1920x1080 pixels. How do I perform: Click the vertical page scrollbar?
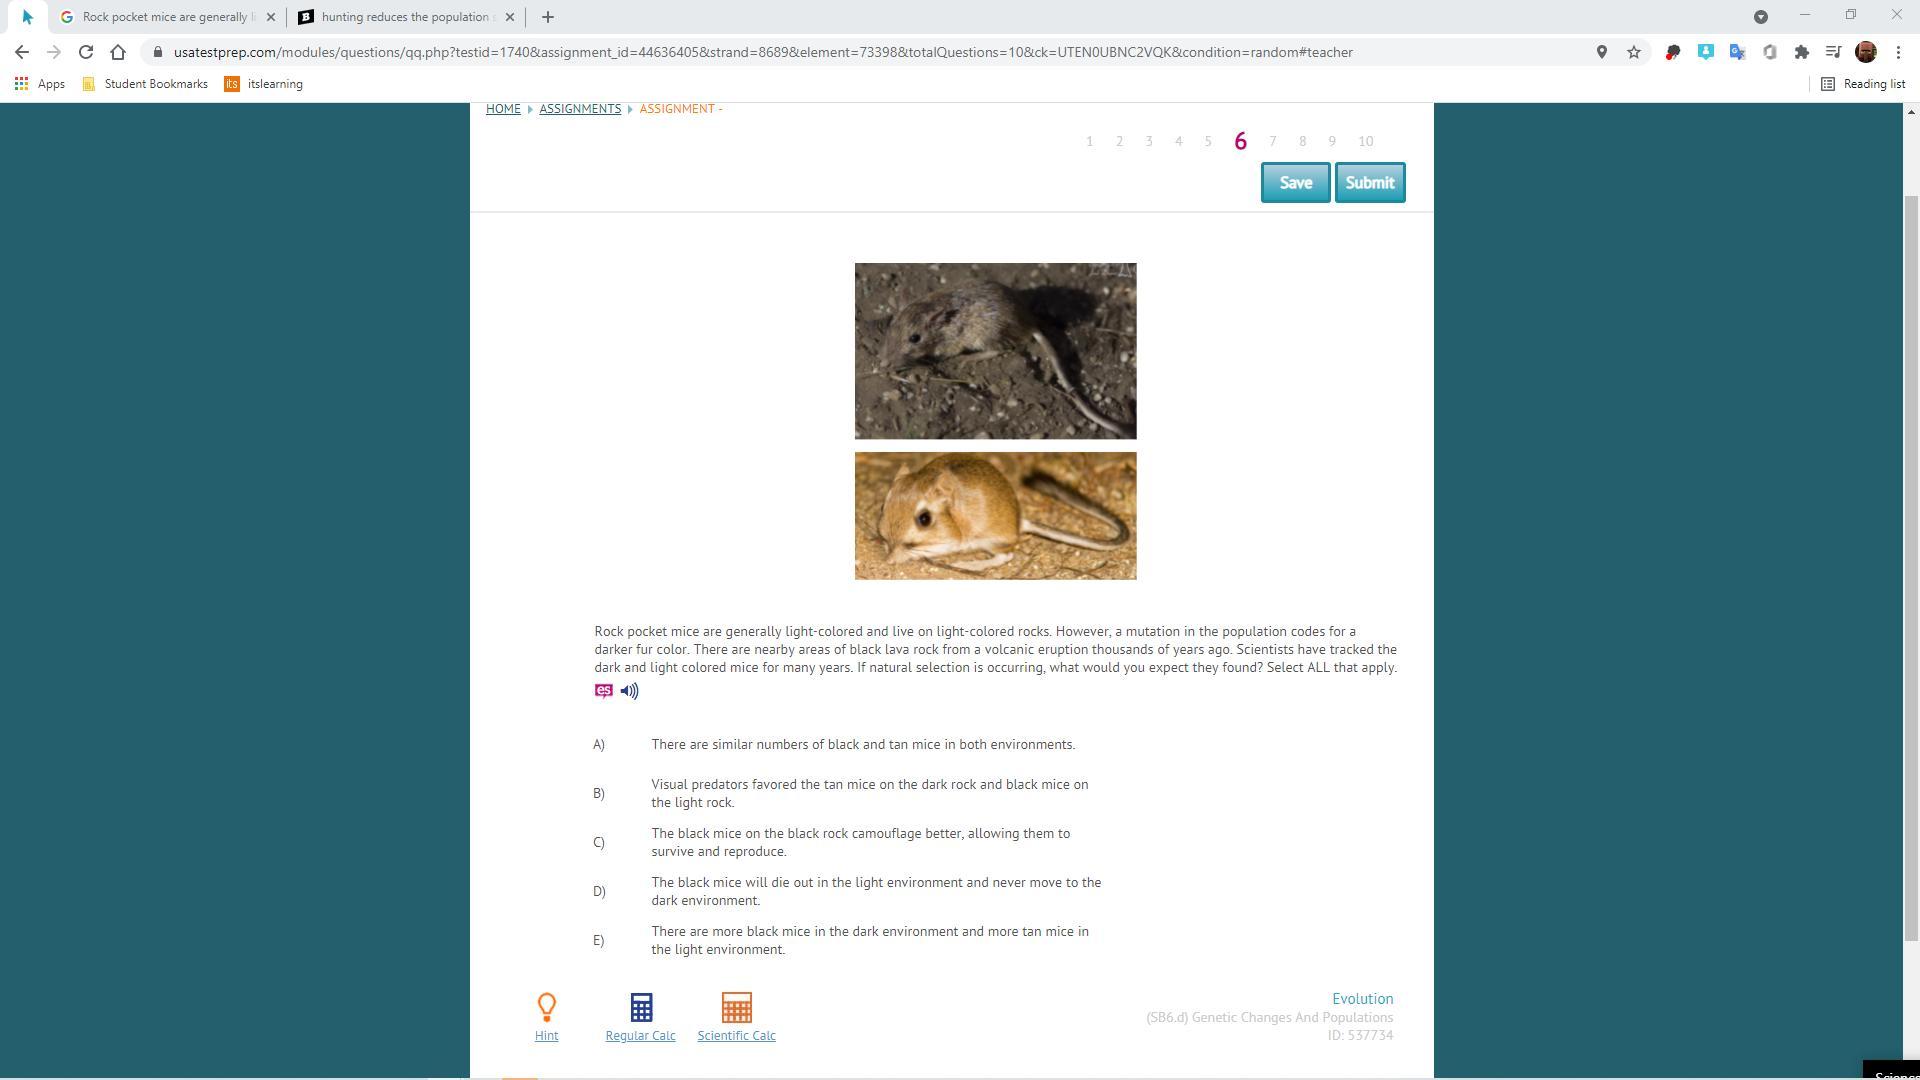click(1910, 565)
